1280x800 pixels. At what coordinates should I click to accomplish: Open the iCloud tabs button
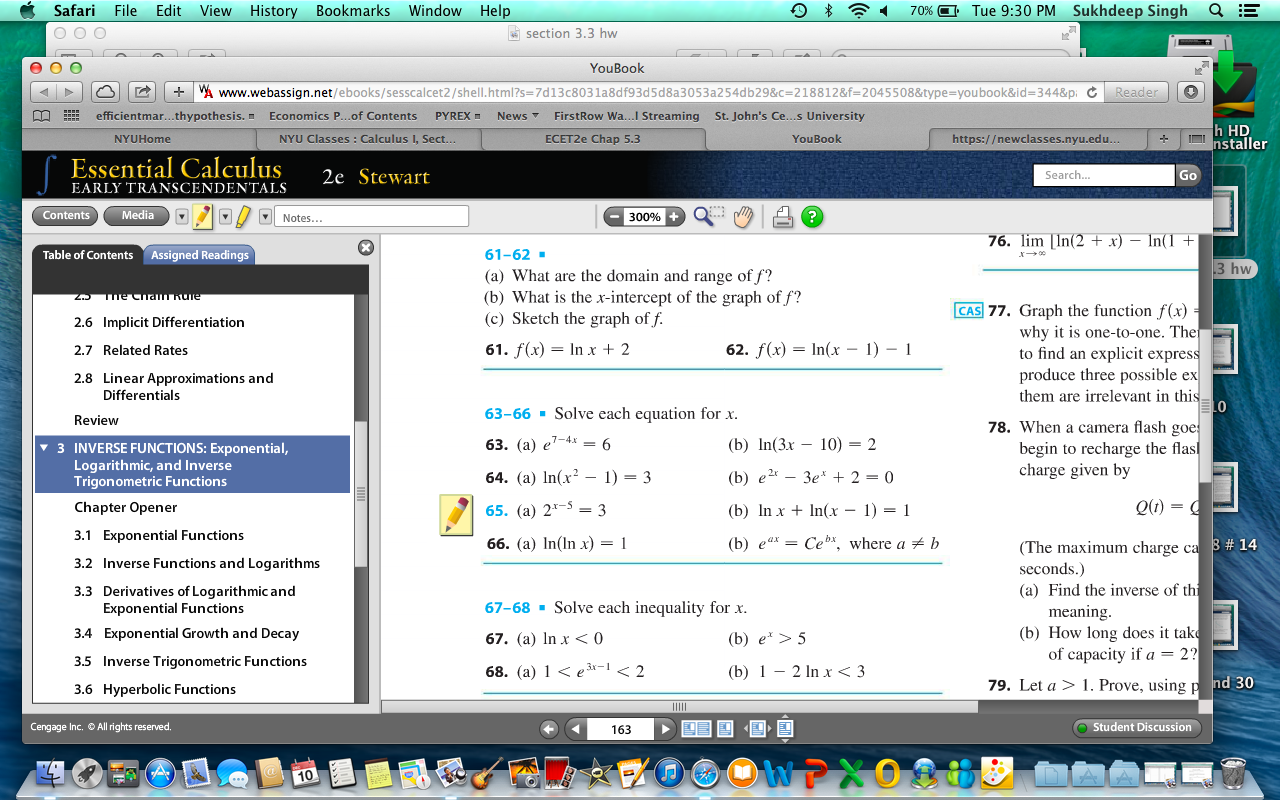point(106,92)
